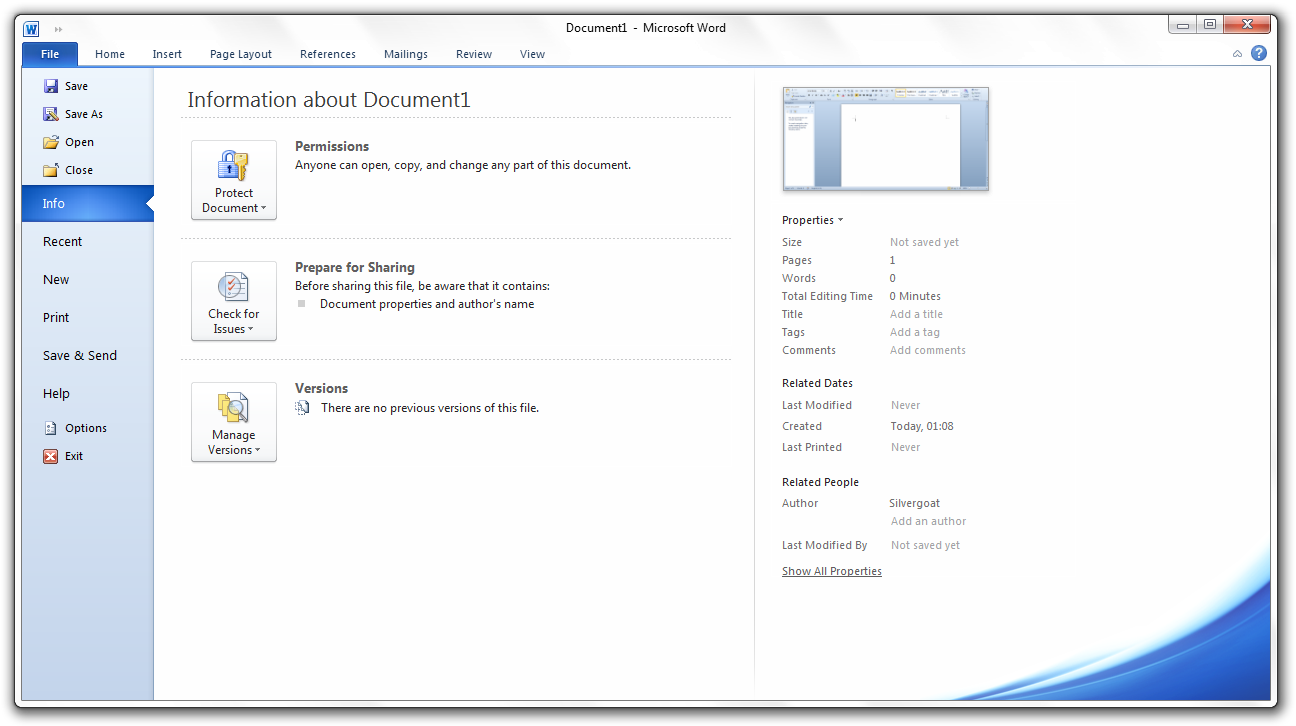Click Add a title field
1296x726 pixels.
coord(917,314)
